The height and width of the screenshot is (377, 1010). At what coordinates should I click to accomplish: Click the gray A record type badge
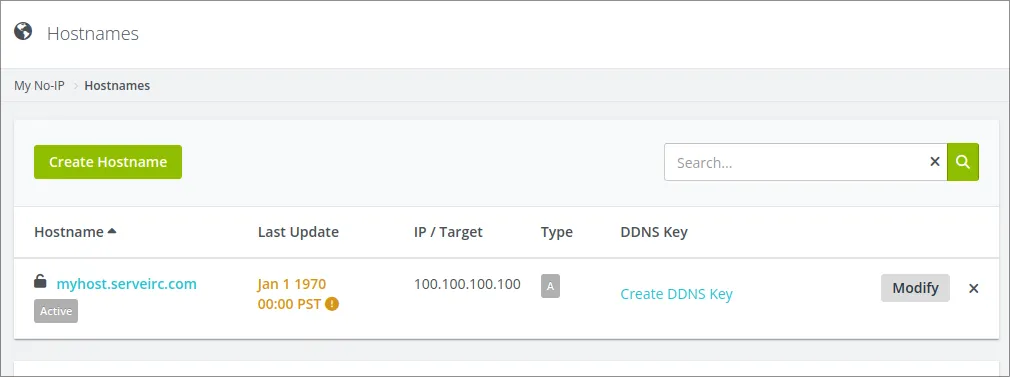pyautogui.click(x=550, y=286)
